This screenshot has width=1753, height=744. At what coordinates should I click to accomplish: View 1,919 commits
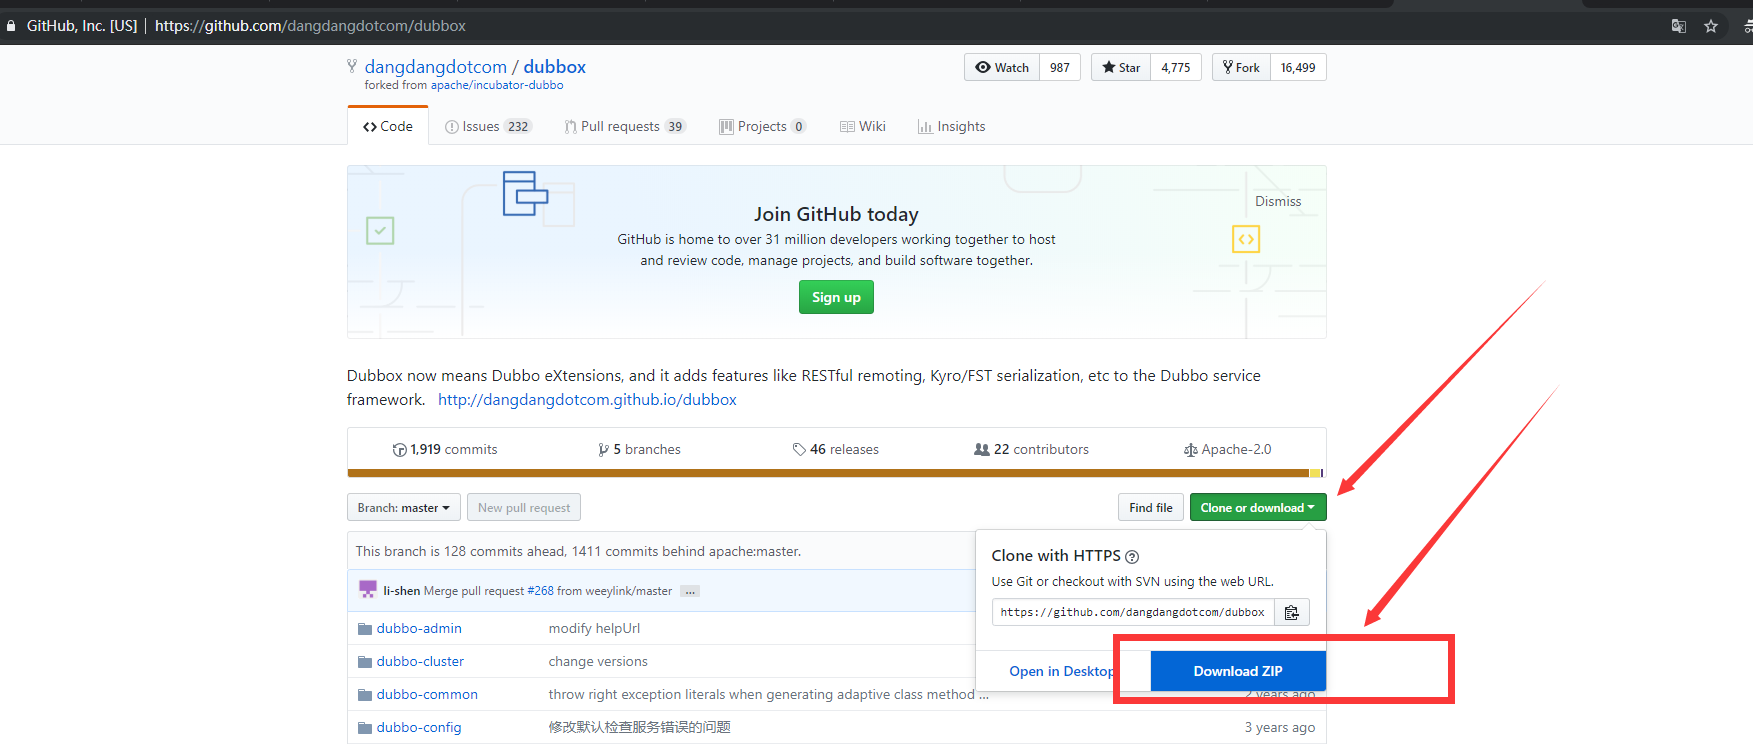(445, 449)
